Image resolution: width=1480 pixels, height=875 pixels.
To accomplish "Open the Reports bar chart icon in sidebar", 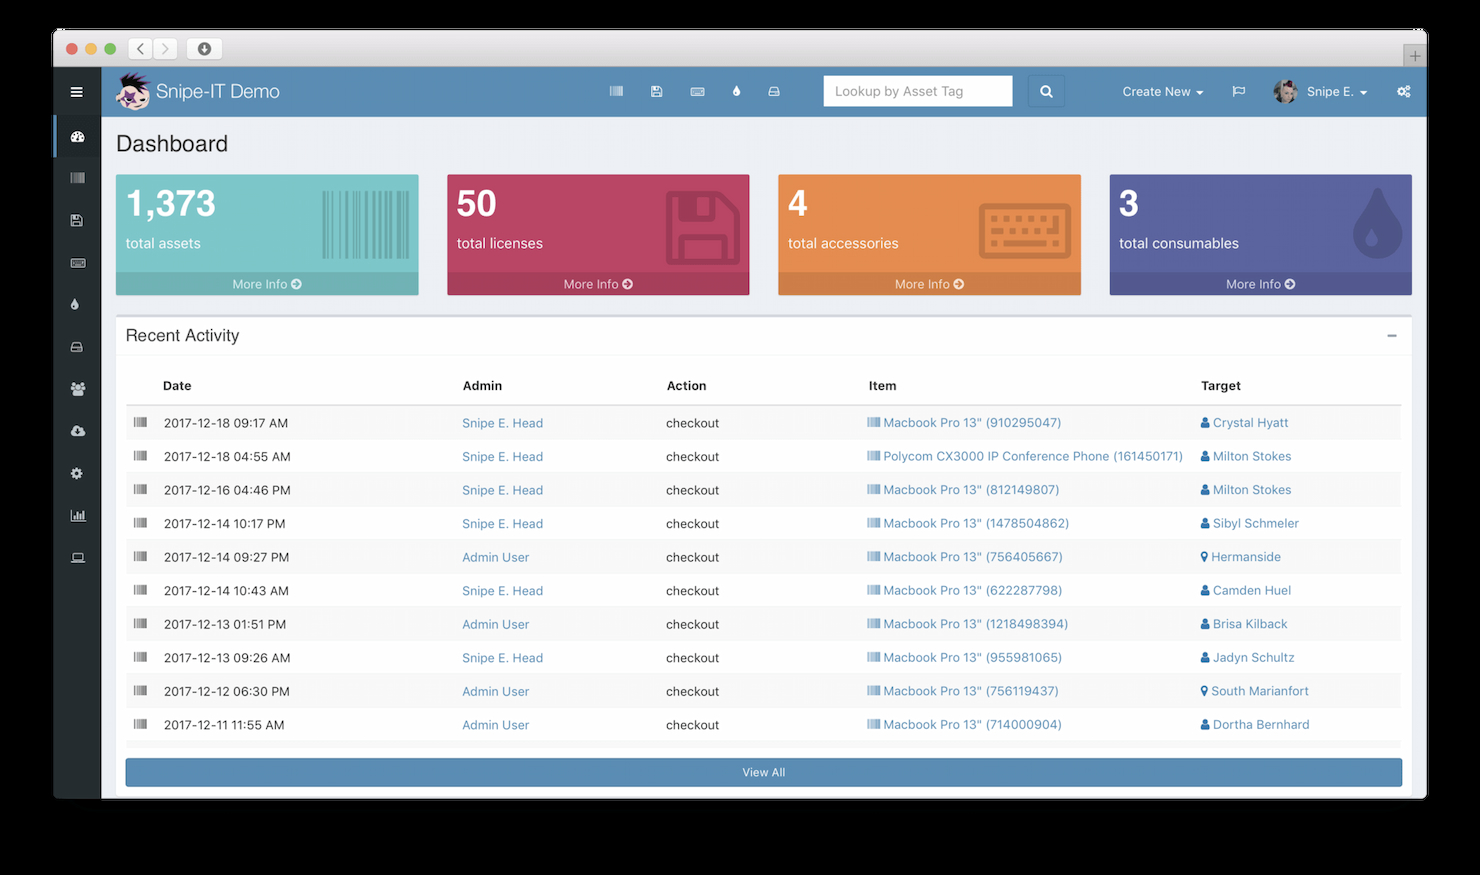I will pyautogui.click(x=77, y=515).
